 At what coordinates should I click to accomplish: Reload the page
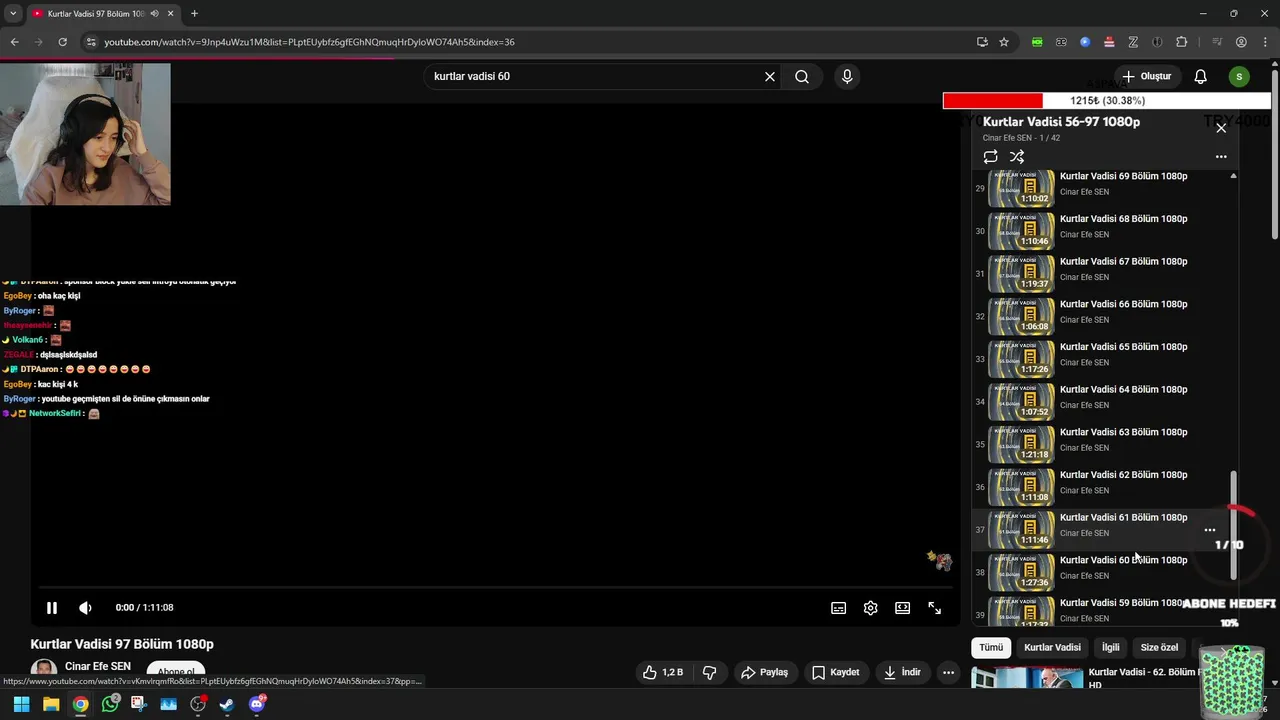62,42
